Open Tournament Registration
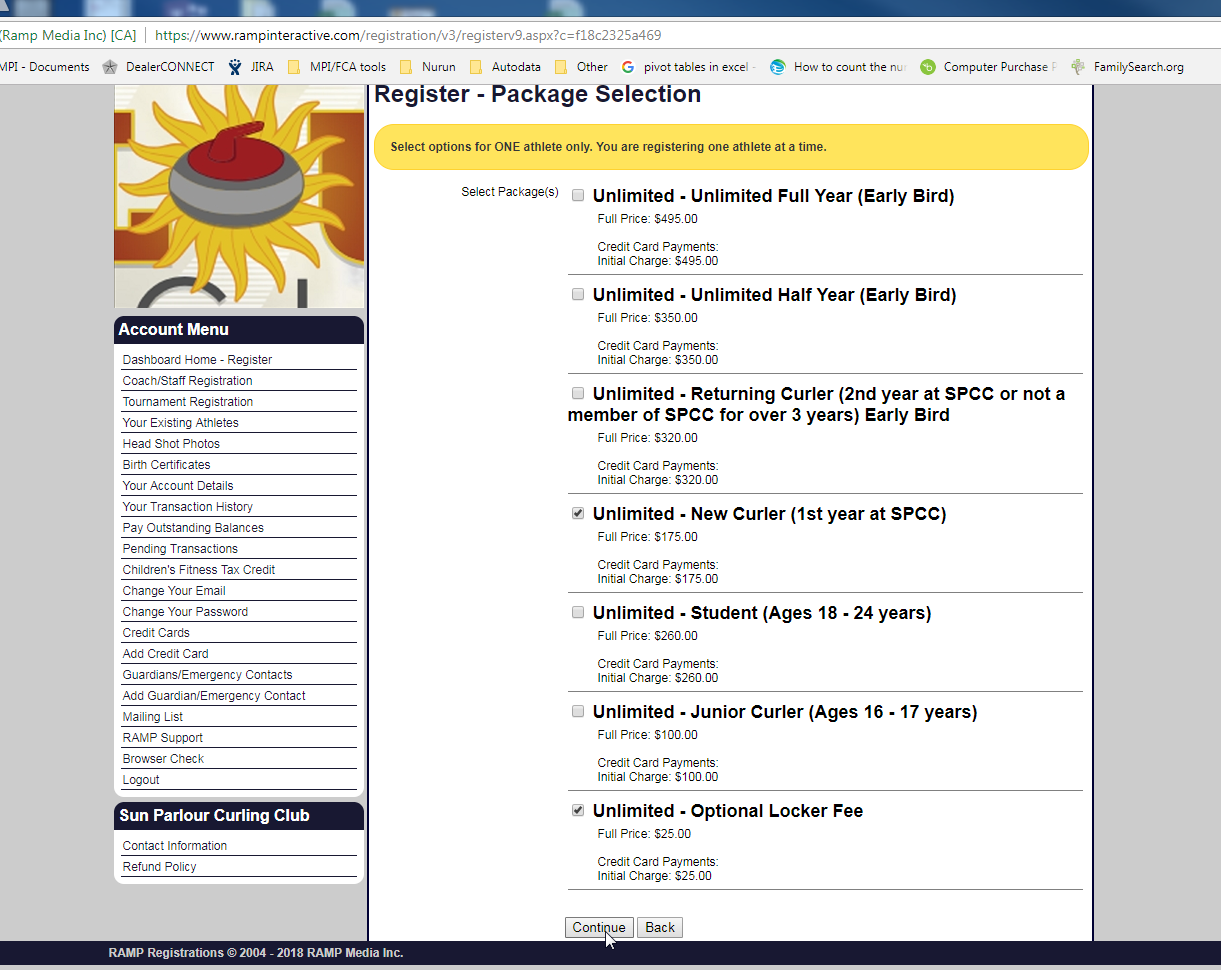 (x=188, y=402)
